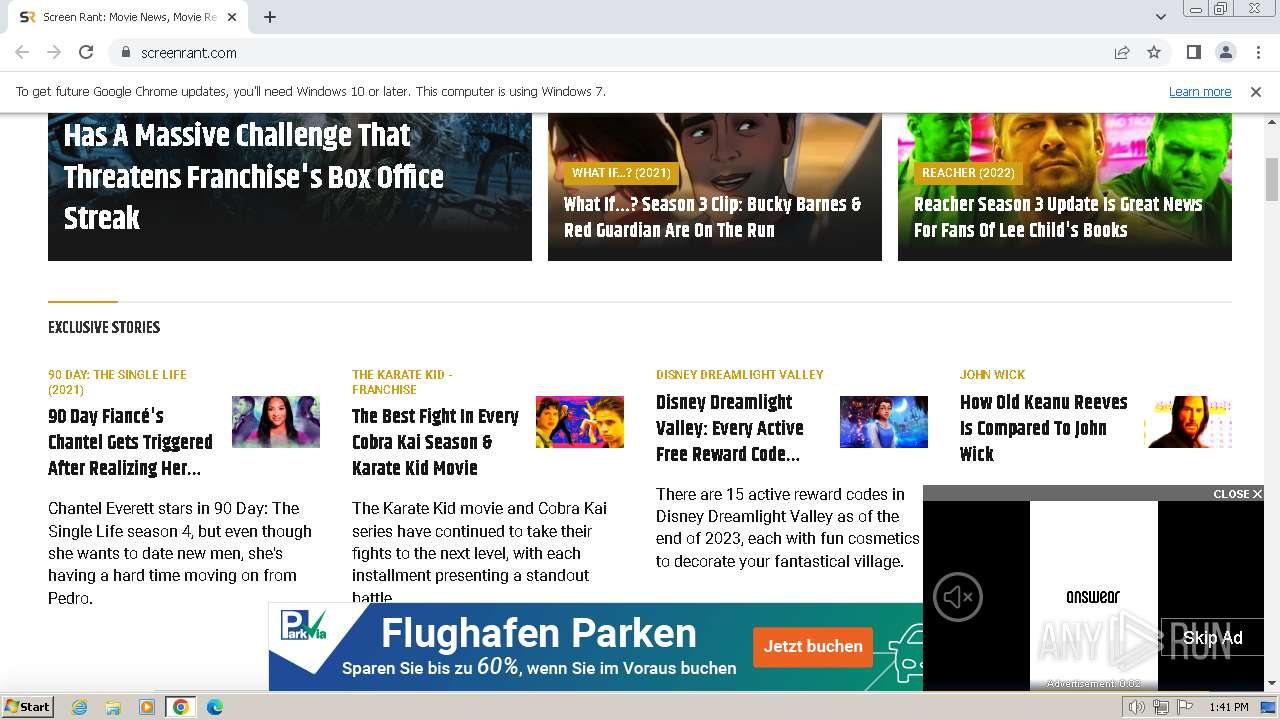Image resolution: width=1280 pixels, height=720 pixels.
Task: Open Microsoft Edge from the taskbar
Action: click(x=214, y=707)
